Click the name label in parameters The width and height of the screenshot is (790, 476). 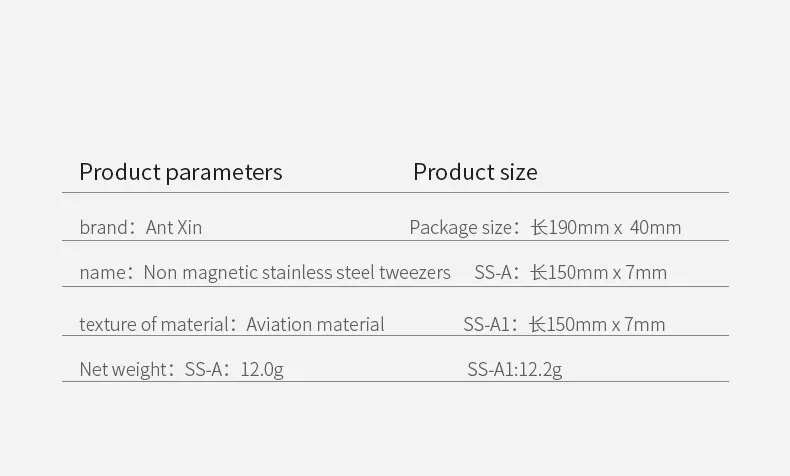coord(103,273)
